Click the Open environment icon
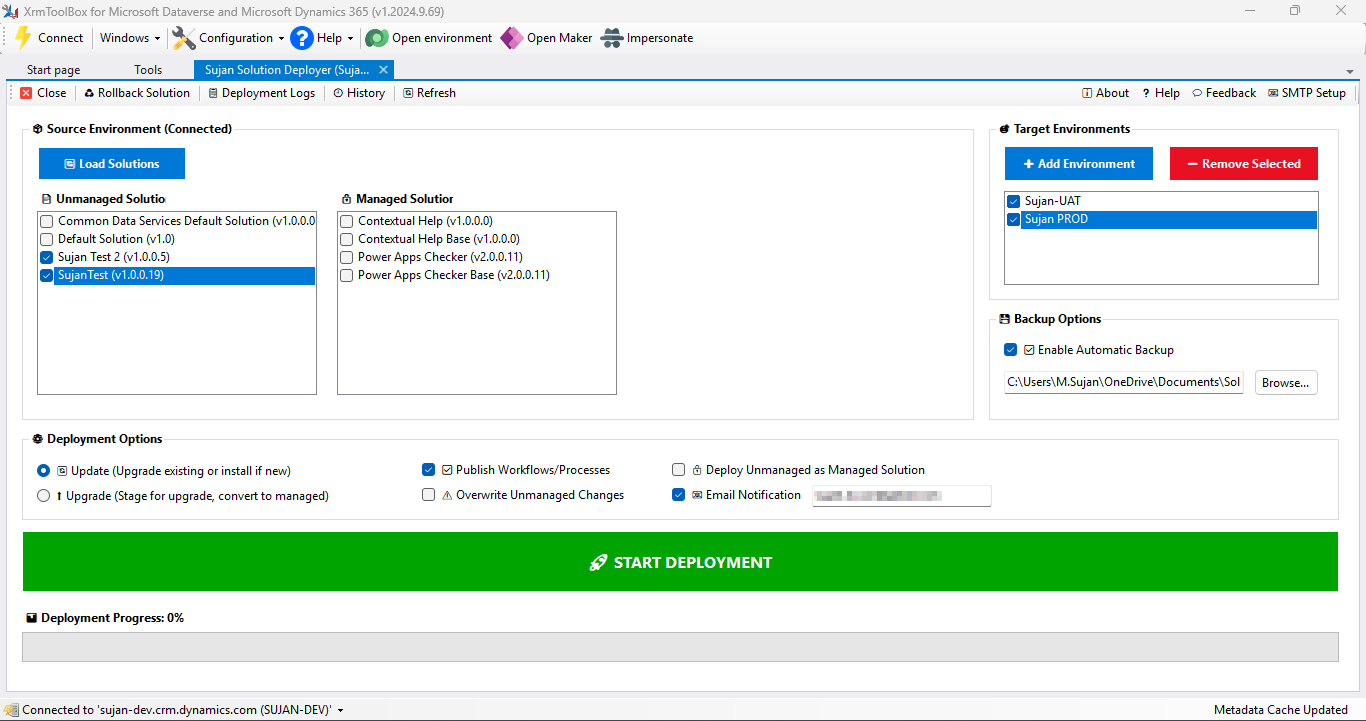Screen dimensions: 1366x721 click(376, 38)
